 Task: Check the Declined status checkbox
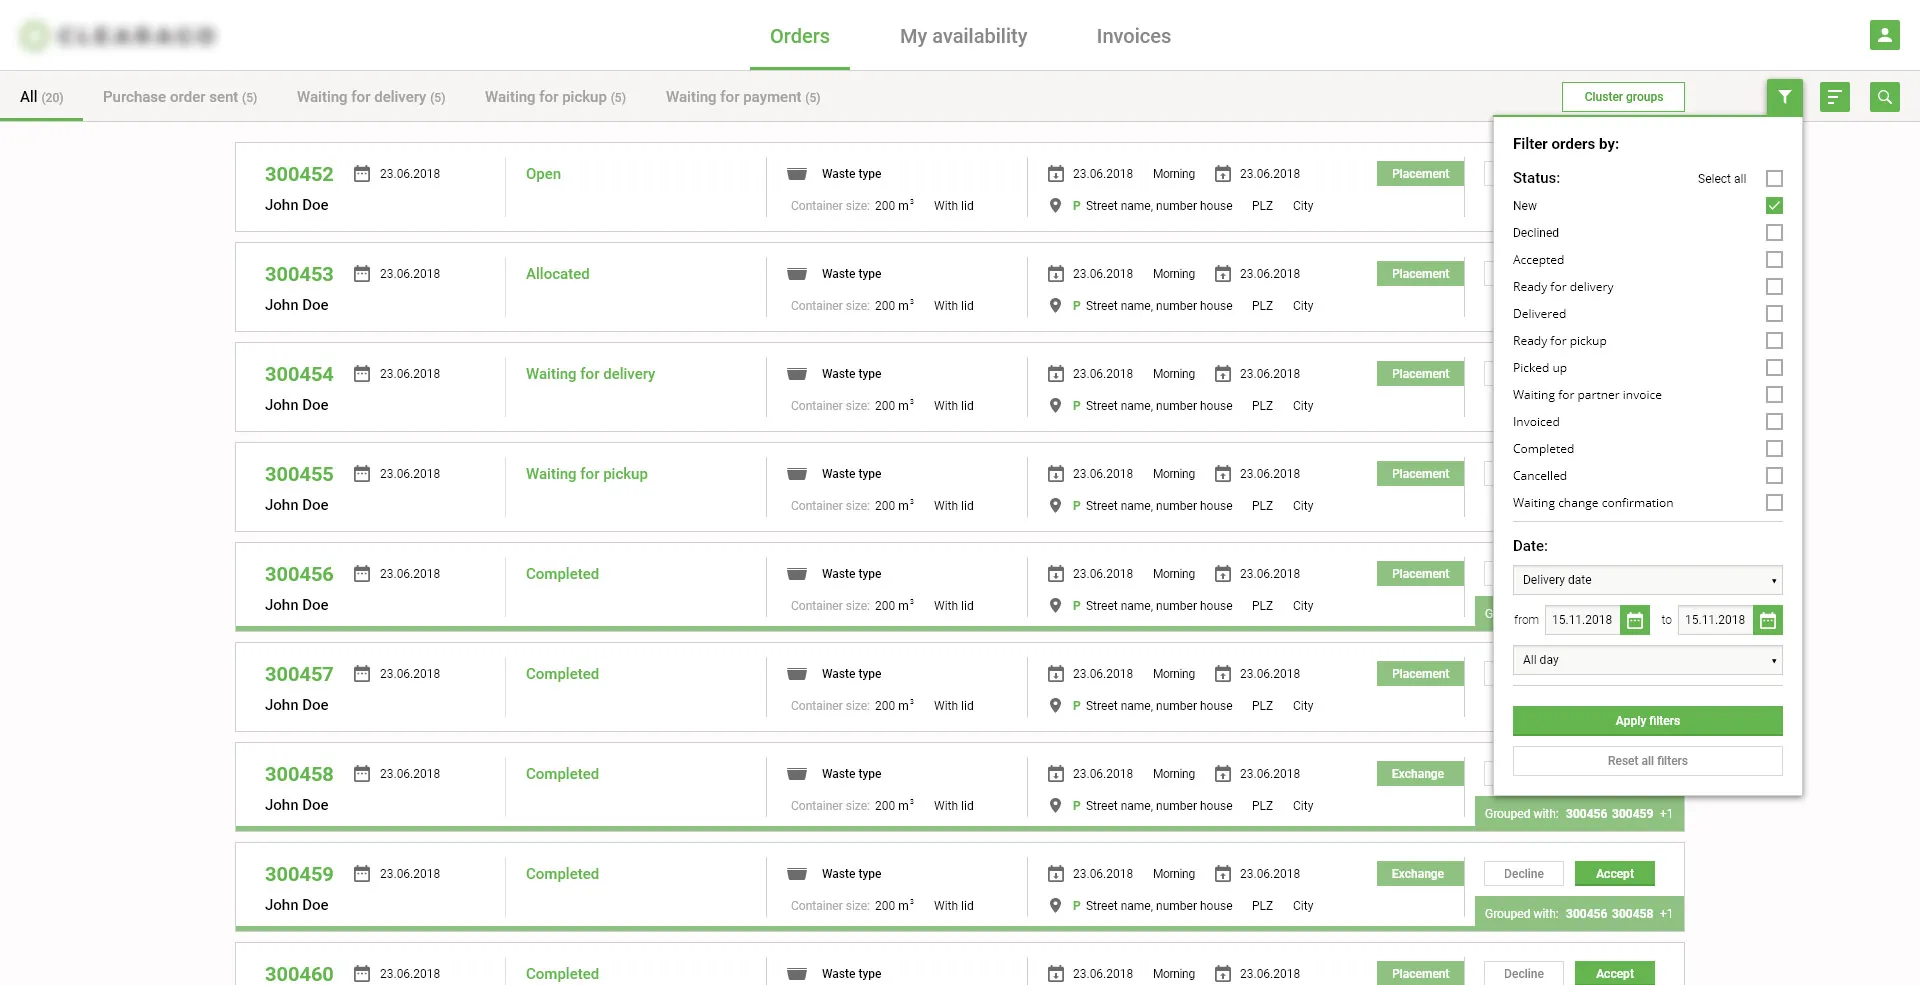1774,233
